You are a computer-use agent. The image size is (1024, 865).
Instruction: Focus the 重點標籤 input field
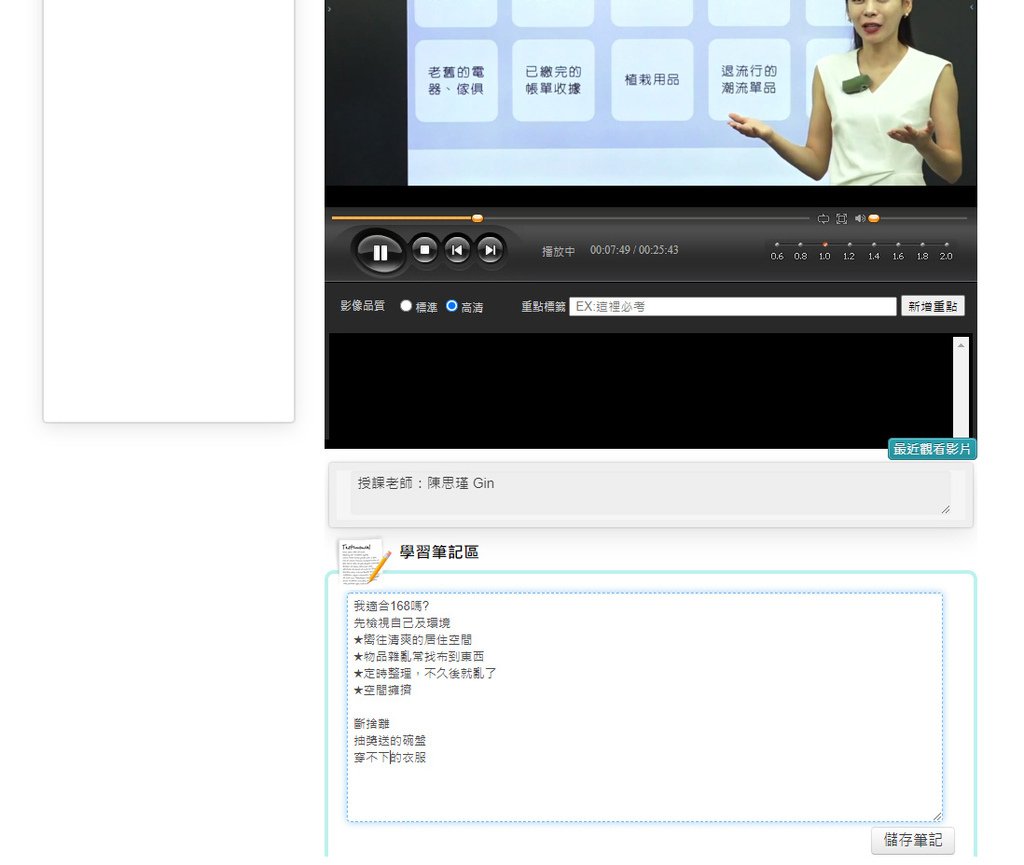[733, 306]
